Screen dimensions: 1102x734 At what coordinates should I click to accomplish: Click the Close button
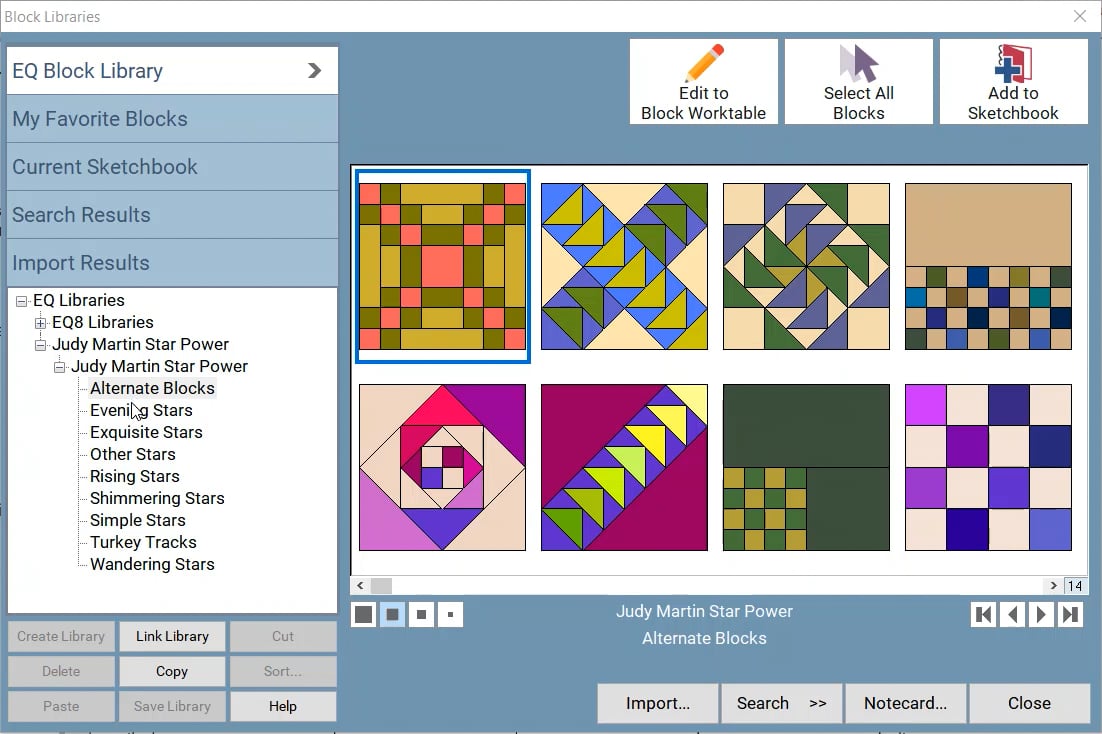coord(1029,703)
